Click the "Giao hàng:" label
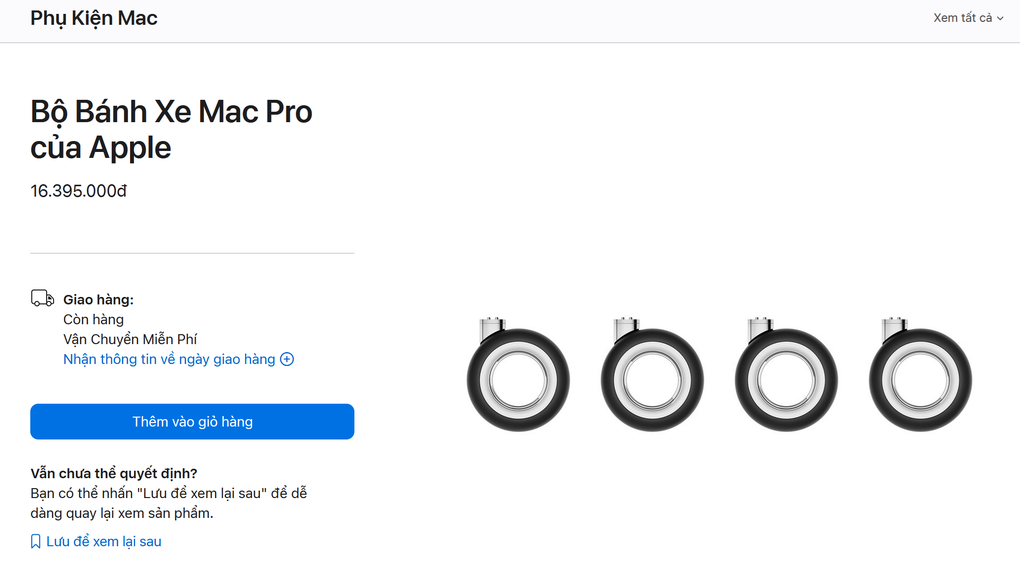Viewport: 1020px width, 578px height. (98, 298)
